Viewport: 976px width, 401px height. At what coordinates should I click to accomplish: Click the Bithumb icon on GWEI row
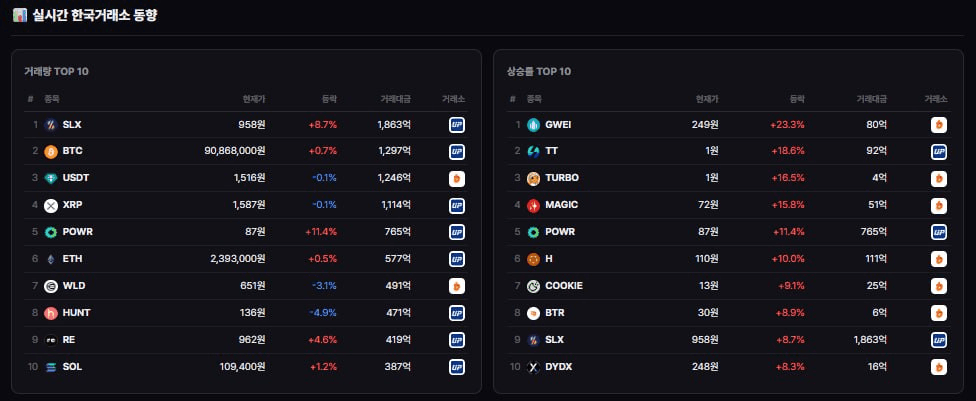click(x=939, y=125)
